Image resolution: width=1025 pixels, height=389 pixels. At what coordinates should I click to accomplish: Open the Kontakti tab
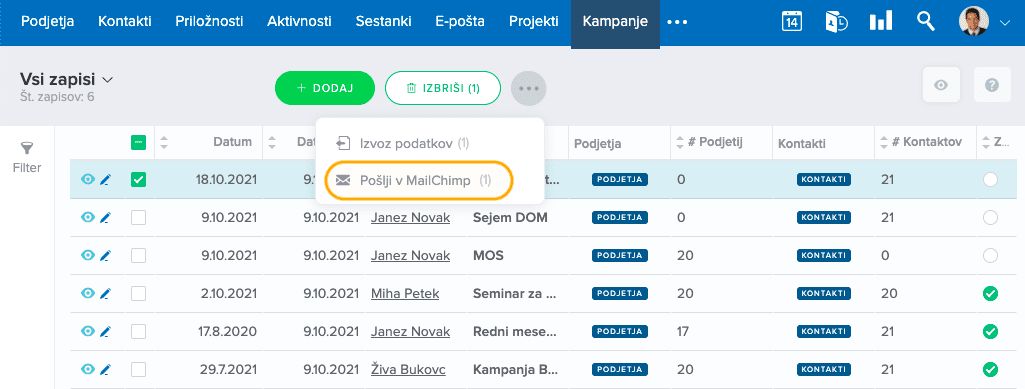pos(125,22)
